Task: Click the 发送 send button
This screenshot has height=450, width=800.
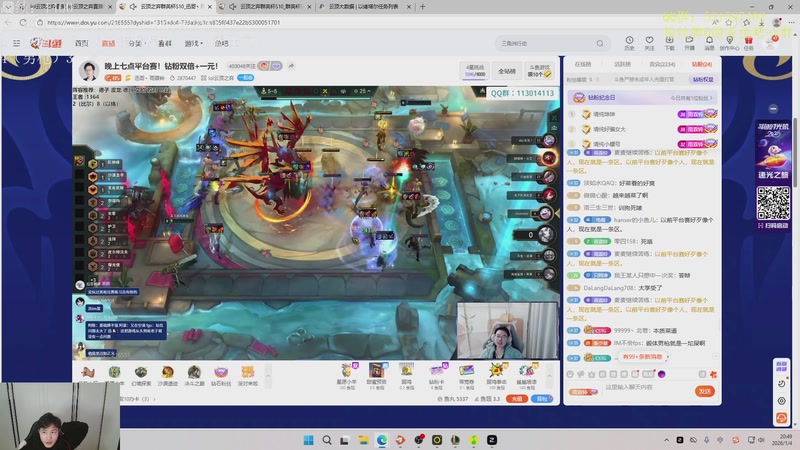Action: (705, 391)
